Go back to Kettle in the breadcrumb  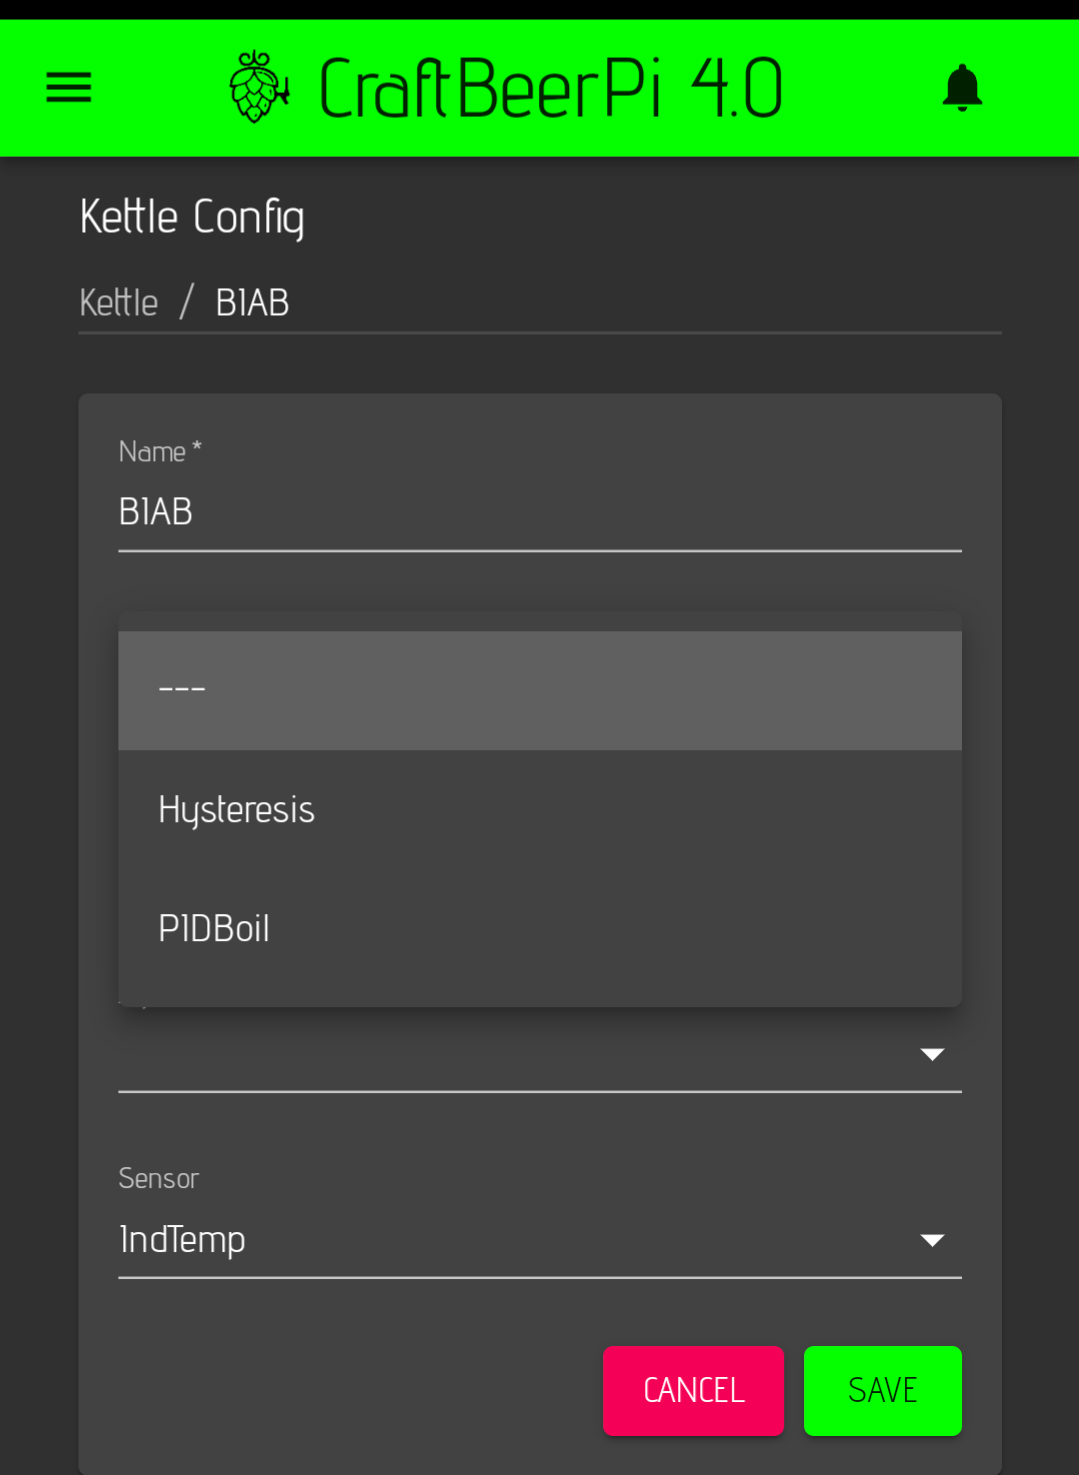(x=118, y=302)
